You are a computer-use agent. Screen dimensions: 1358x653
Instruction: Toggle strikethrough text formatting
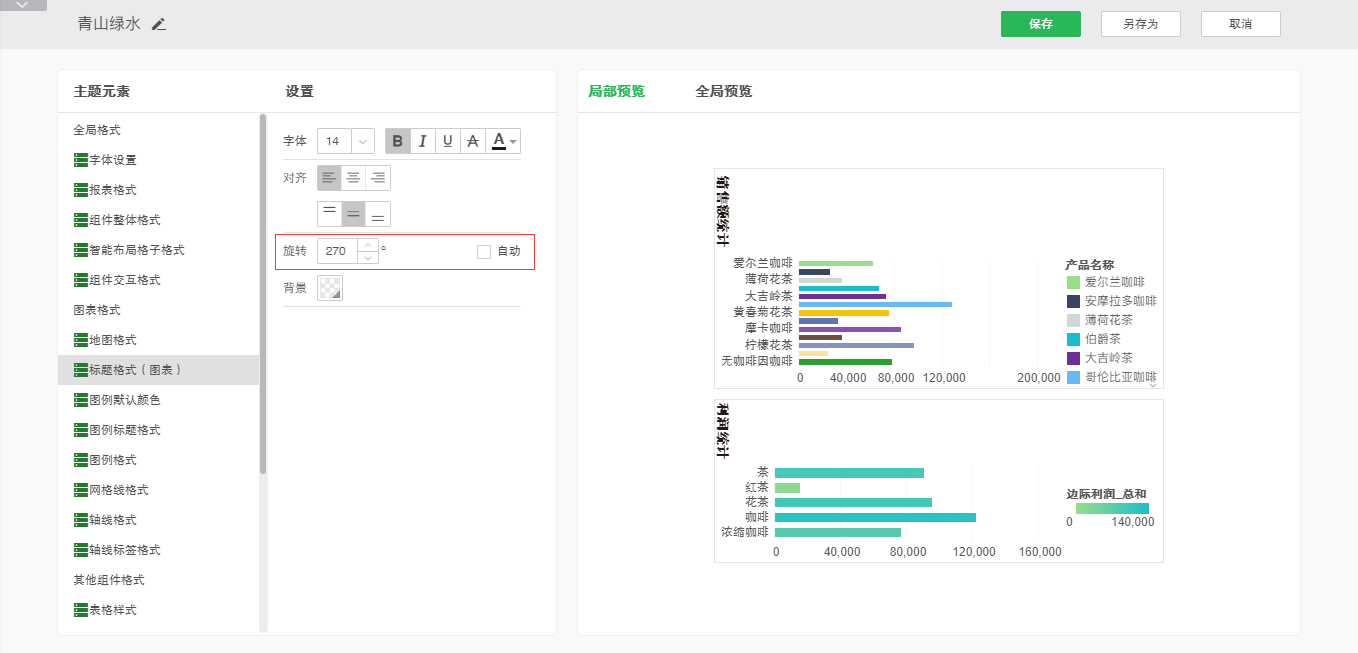coord(472,141)
